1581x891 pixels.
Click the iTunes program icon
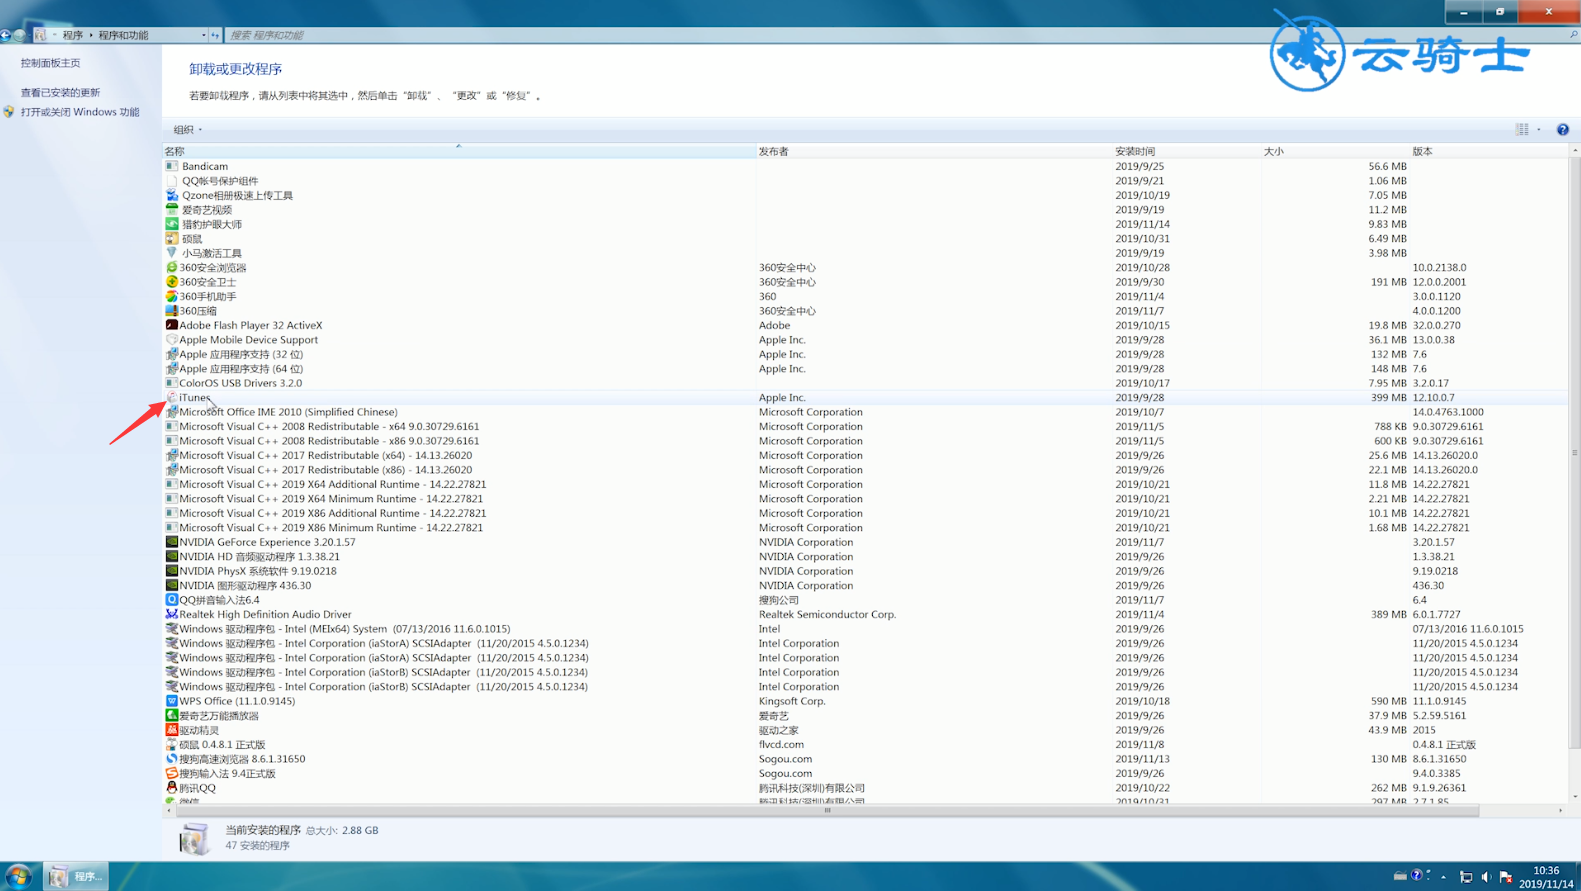click(172, 397)
